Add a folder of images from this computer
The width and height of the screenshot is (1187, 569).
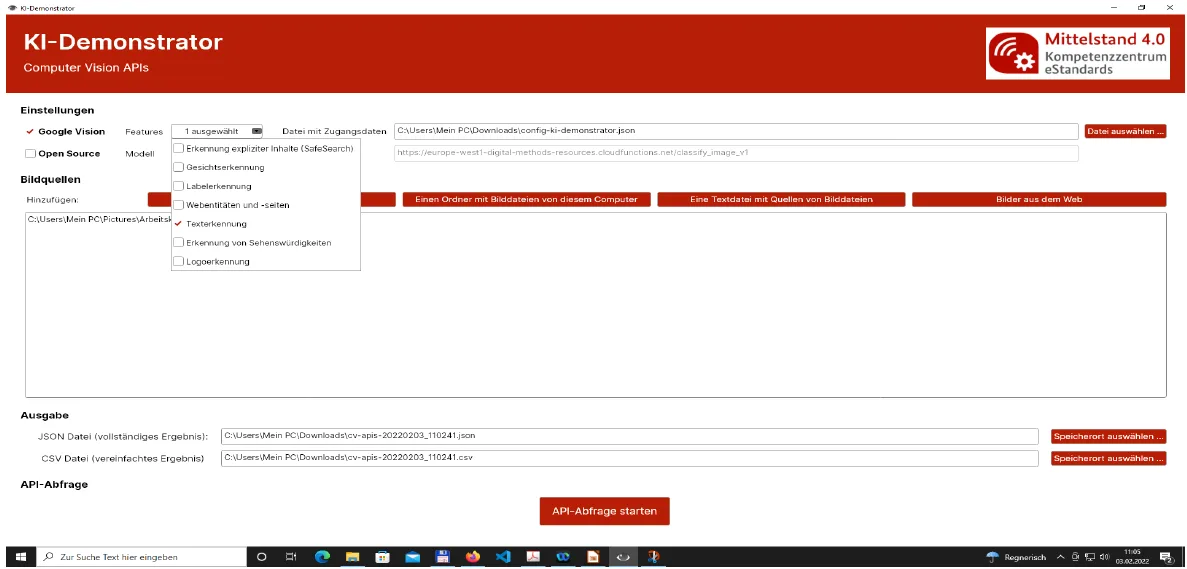[x=526, y=200]
